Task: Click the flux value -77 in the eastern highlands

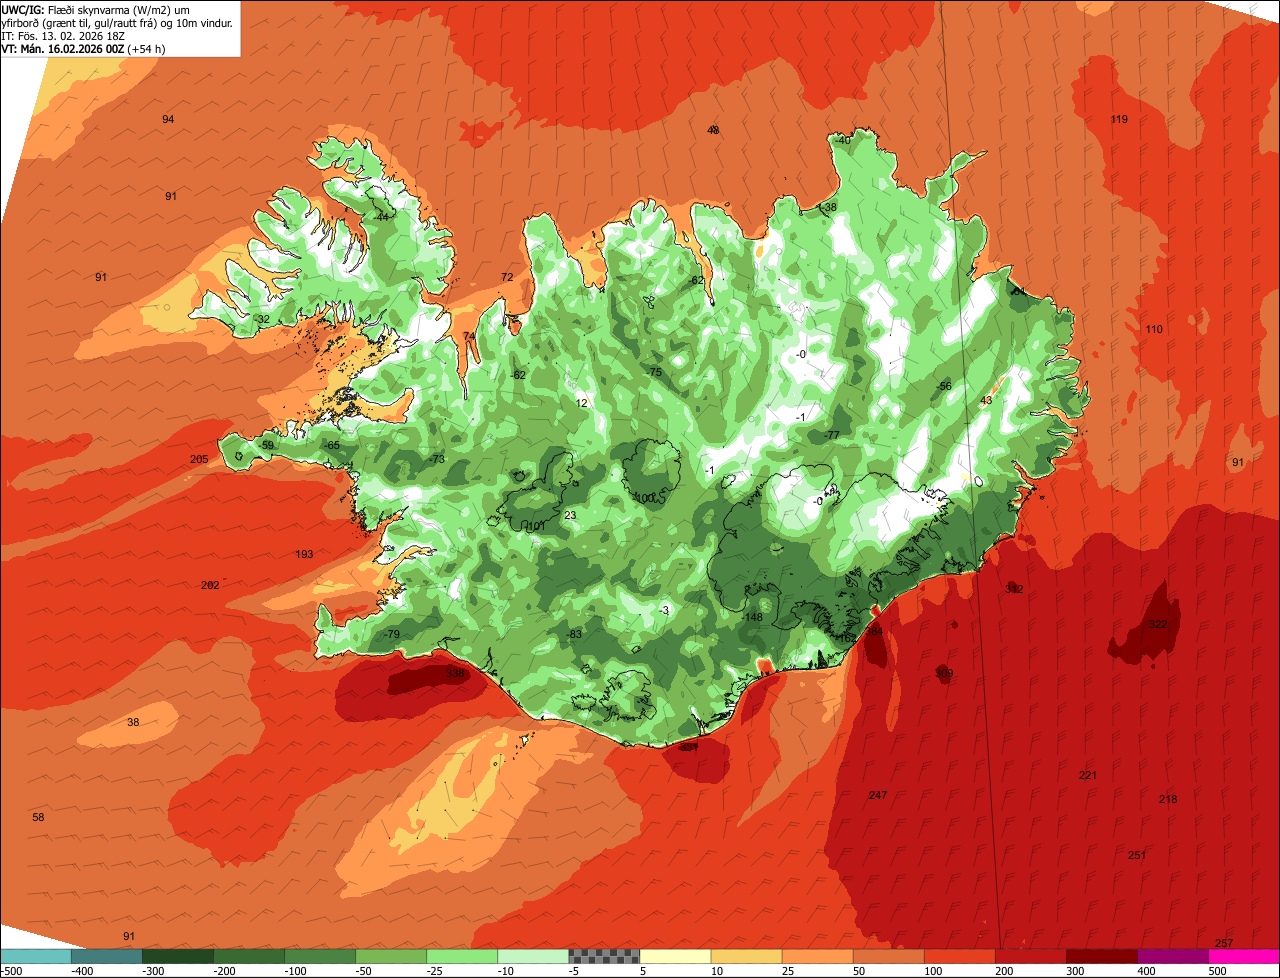Action: (831, 435)
